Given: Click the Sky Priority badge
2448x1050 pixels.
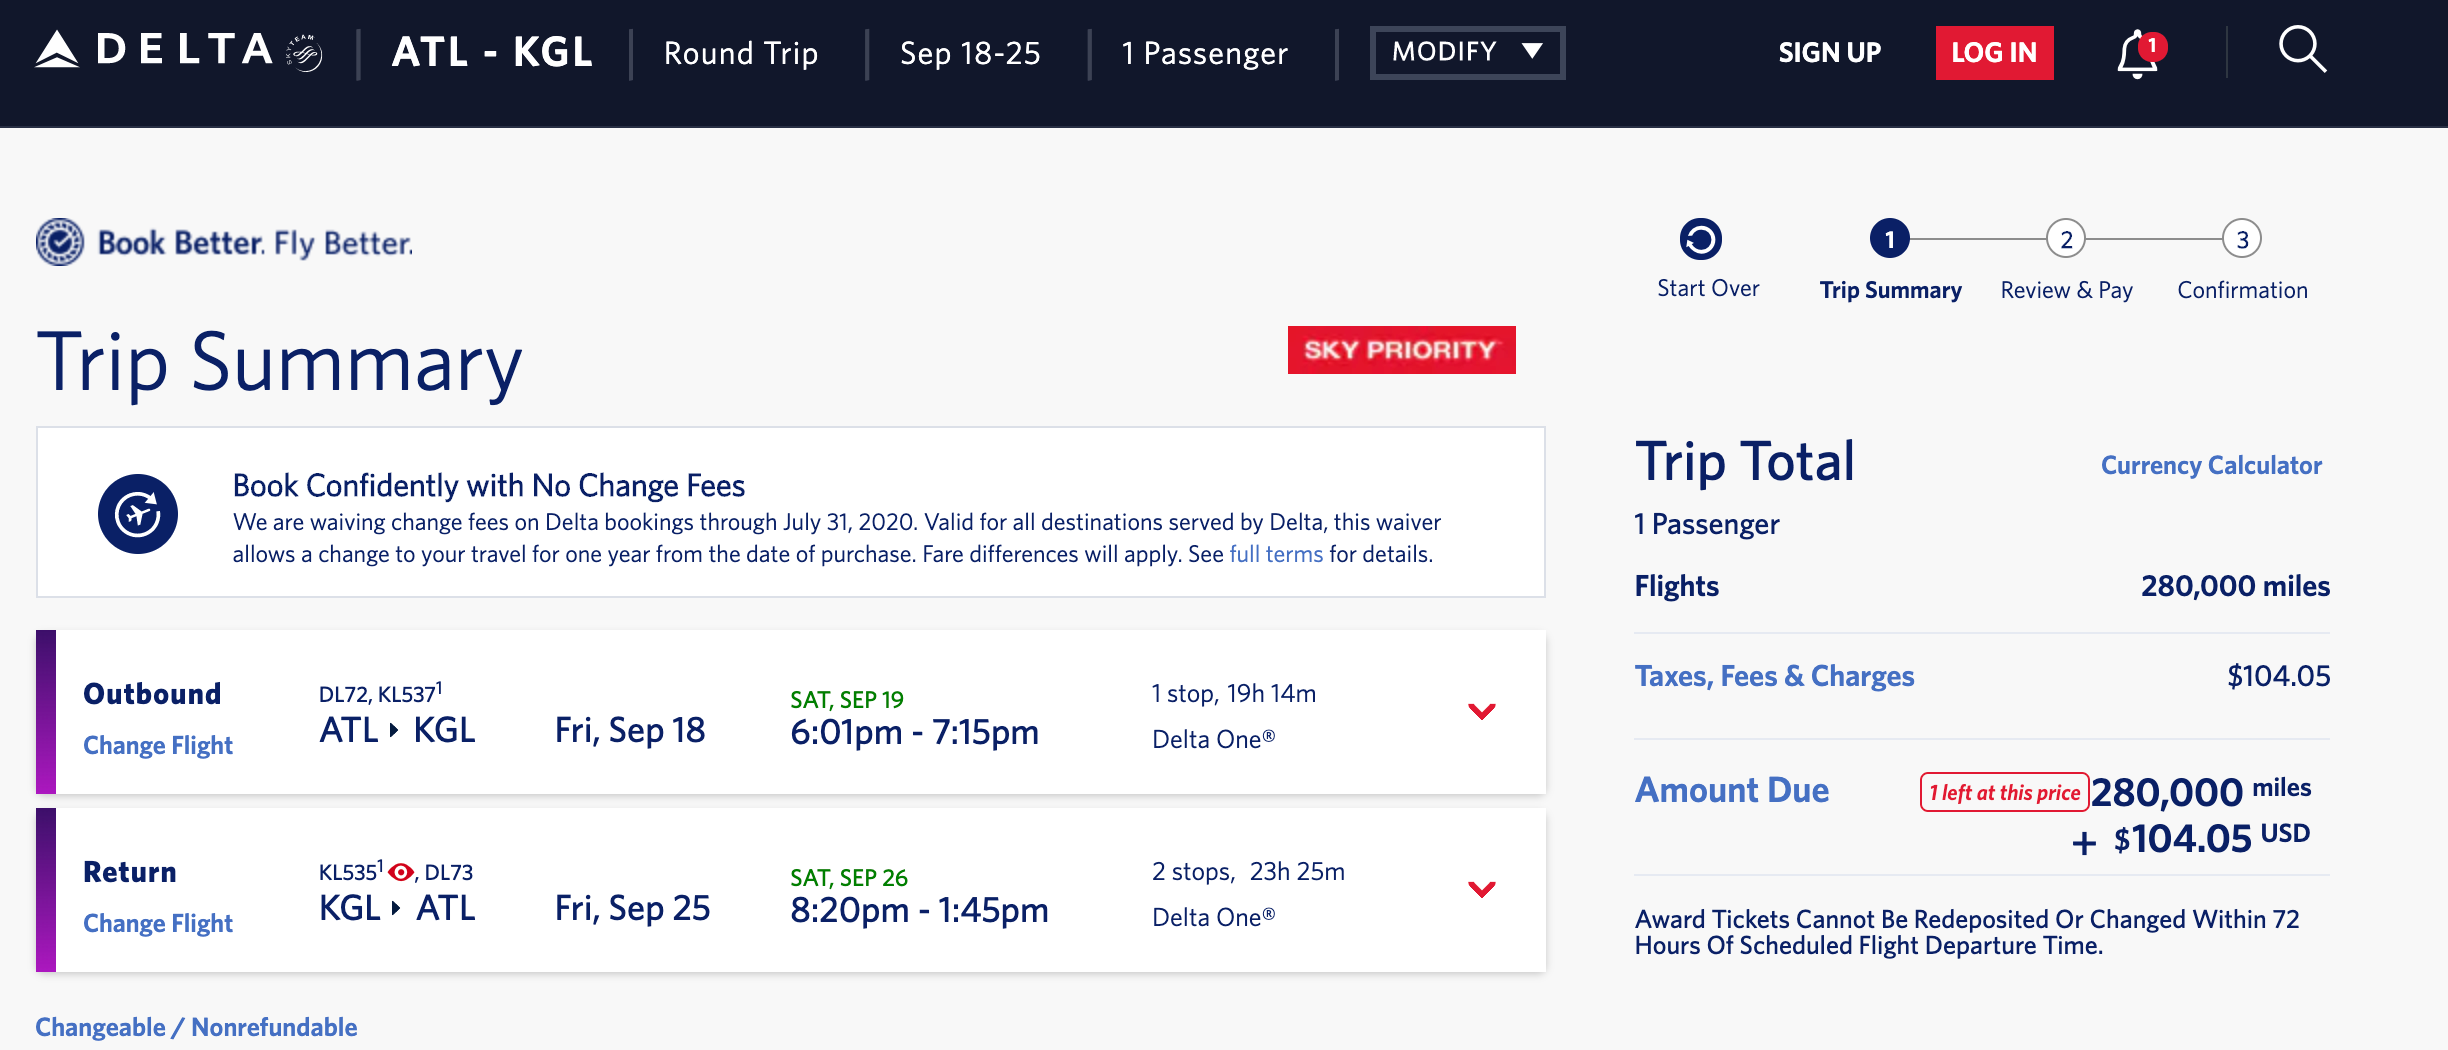Looking at the screenshot, I should tap(1401, 350).
